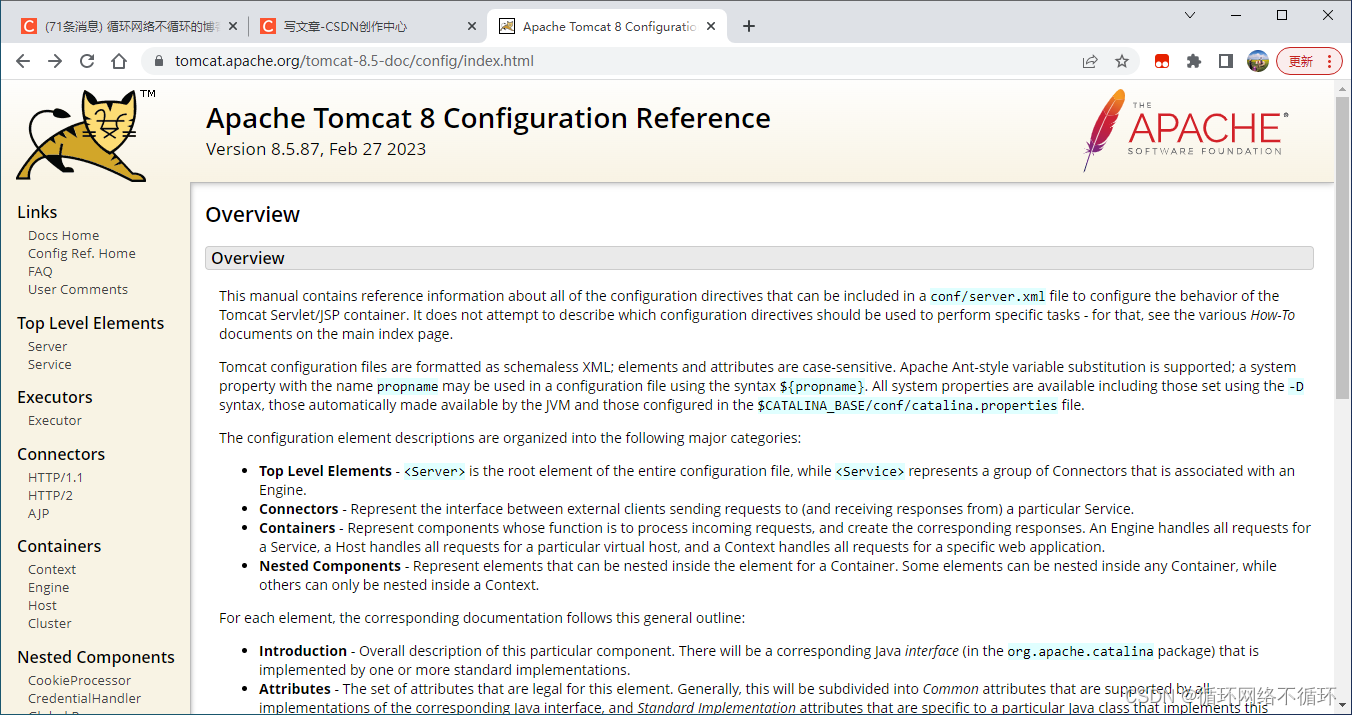Viewport: 1352px width, 715px height.
Task: Click the conf/server.xml code text
Action: [x=988, y=297]
